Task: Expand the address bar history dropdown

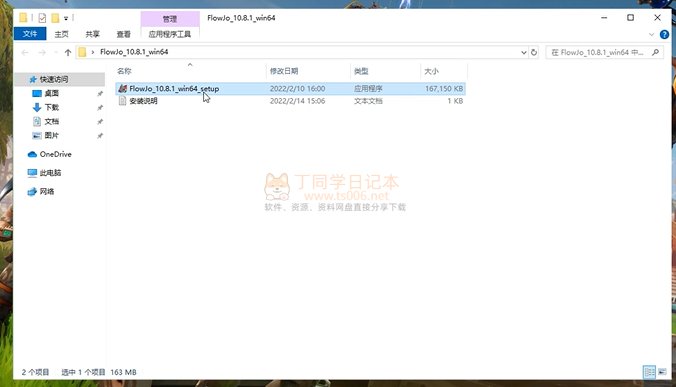Action: coord(523,53)
